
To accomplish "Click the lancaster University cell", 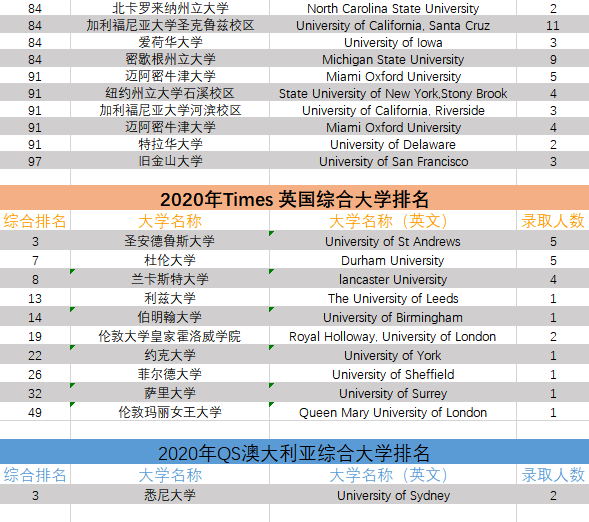I will (393, 279).
